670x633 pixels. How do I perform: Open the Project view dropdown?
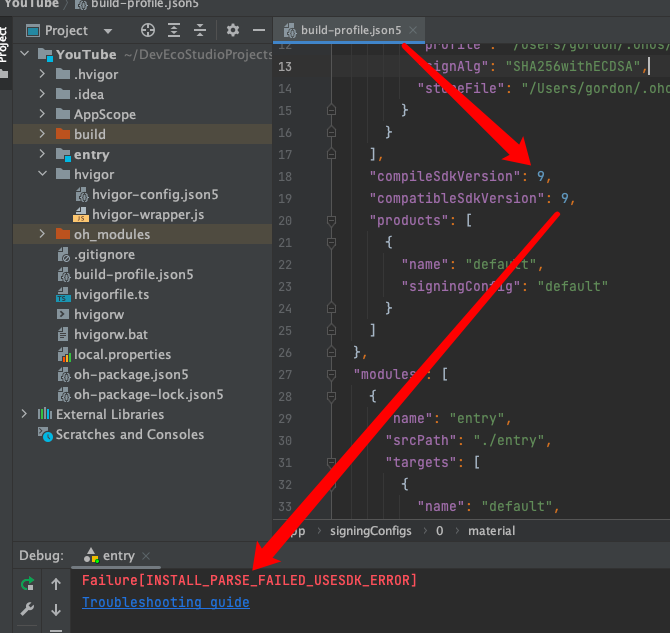click(x=108, y=31)
